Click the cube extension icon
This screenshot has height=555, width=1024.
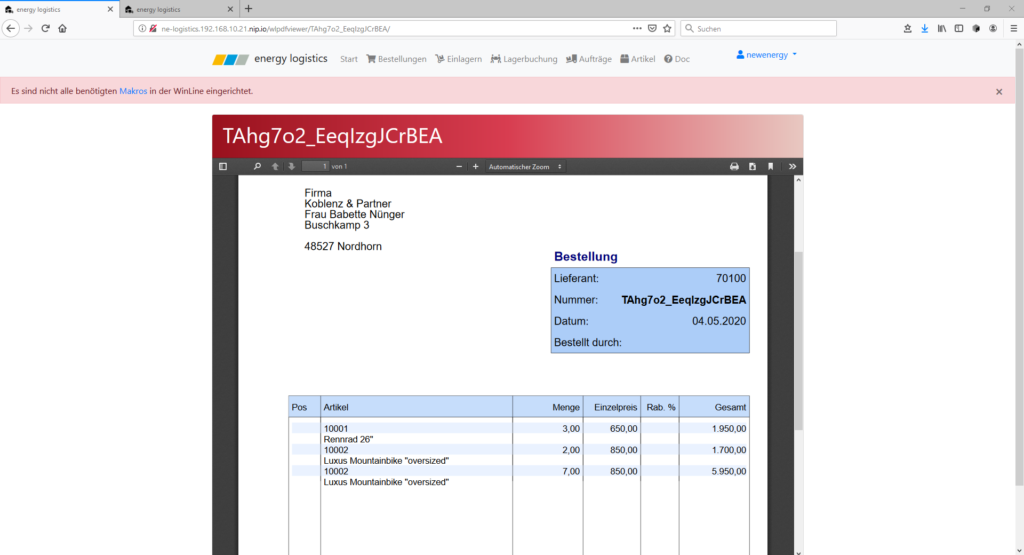976,28
